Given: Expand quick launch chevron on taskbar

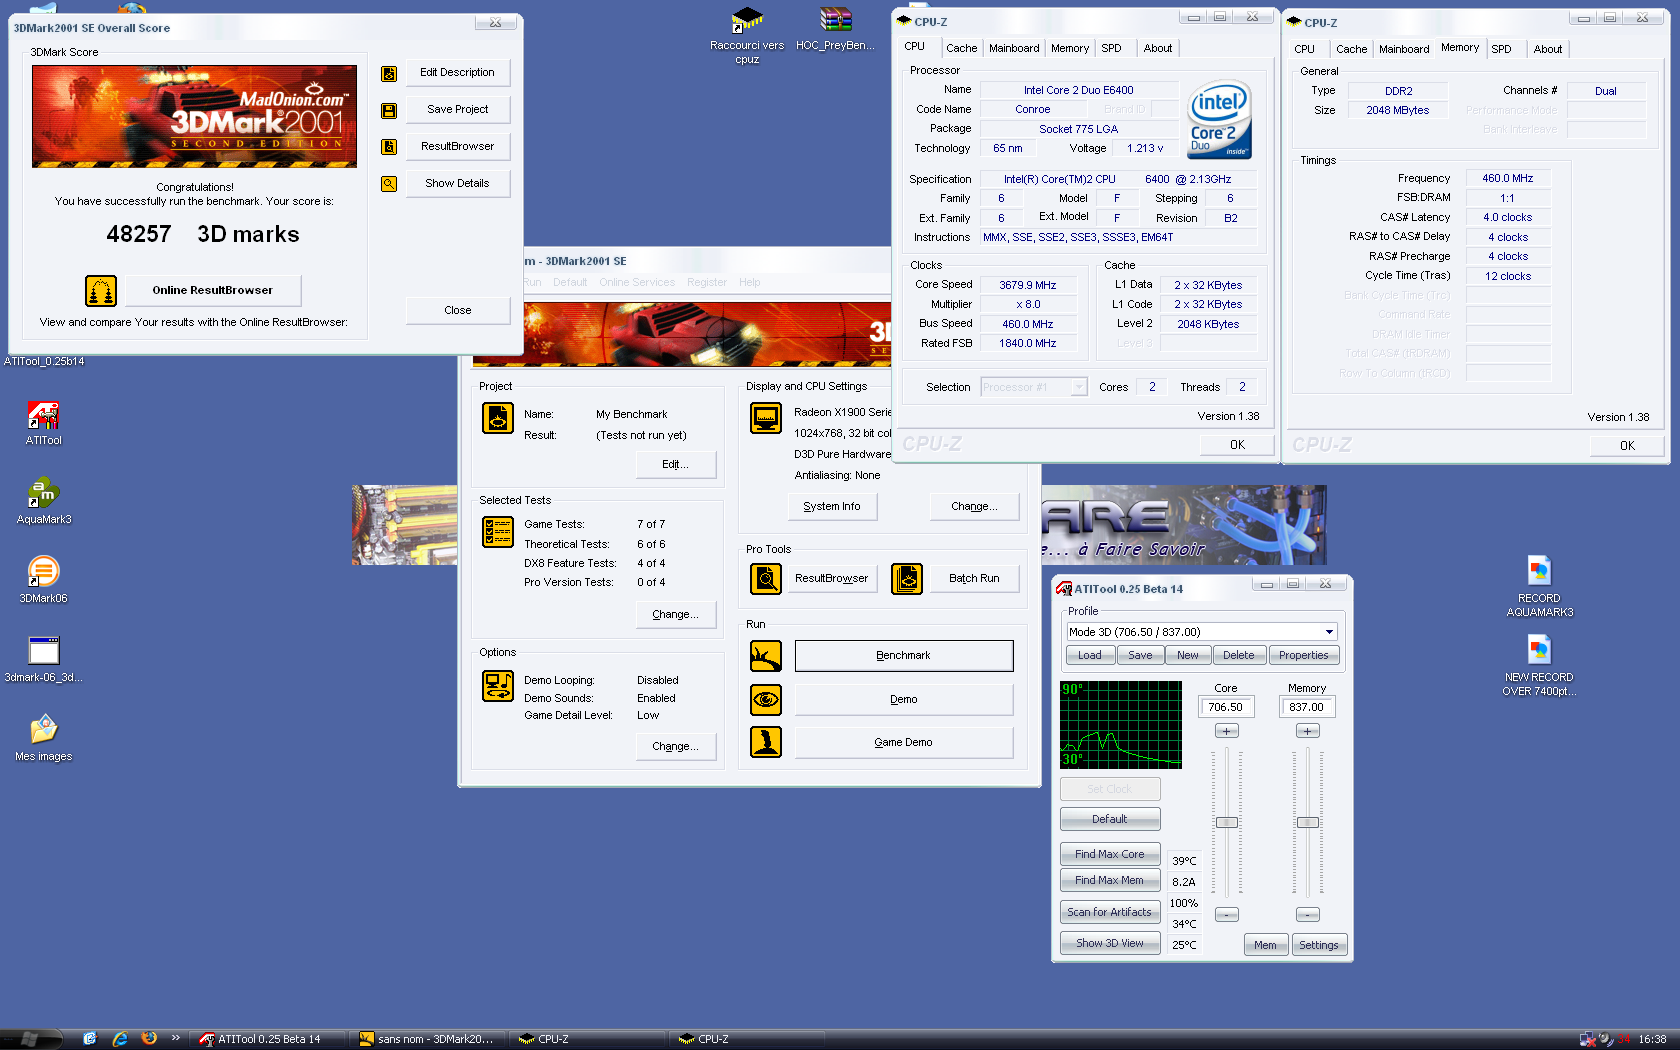Looking at the screenshot, I should coord(176,1038).
